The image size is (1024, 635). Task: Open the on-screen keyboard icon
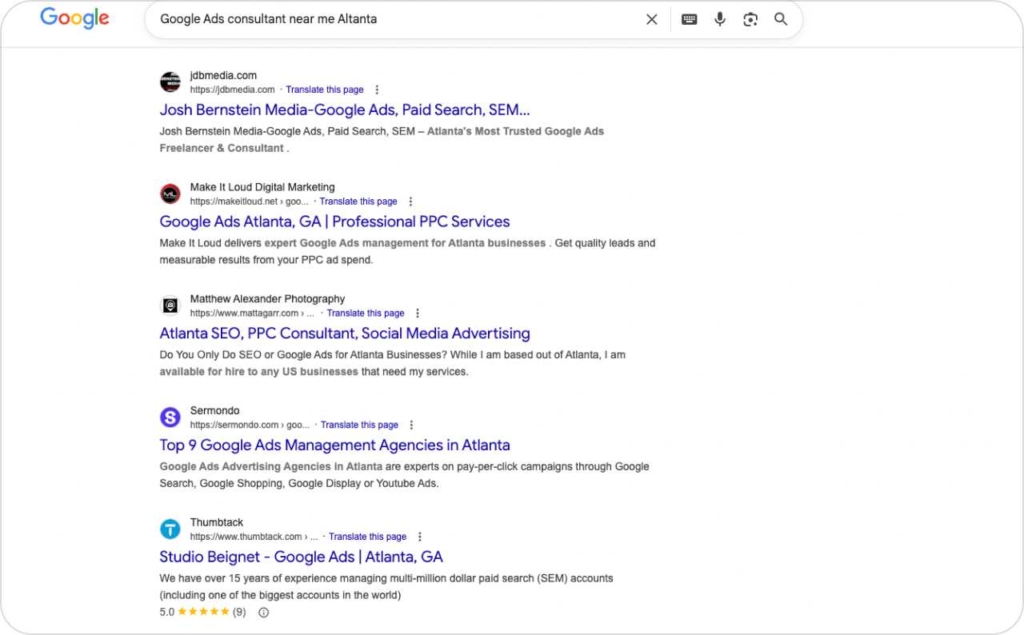(x=688, y=19)
